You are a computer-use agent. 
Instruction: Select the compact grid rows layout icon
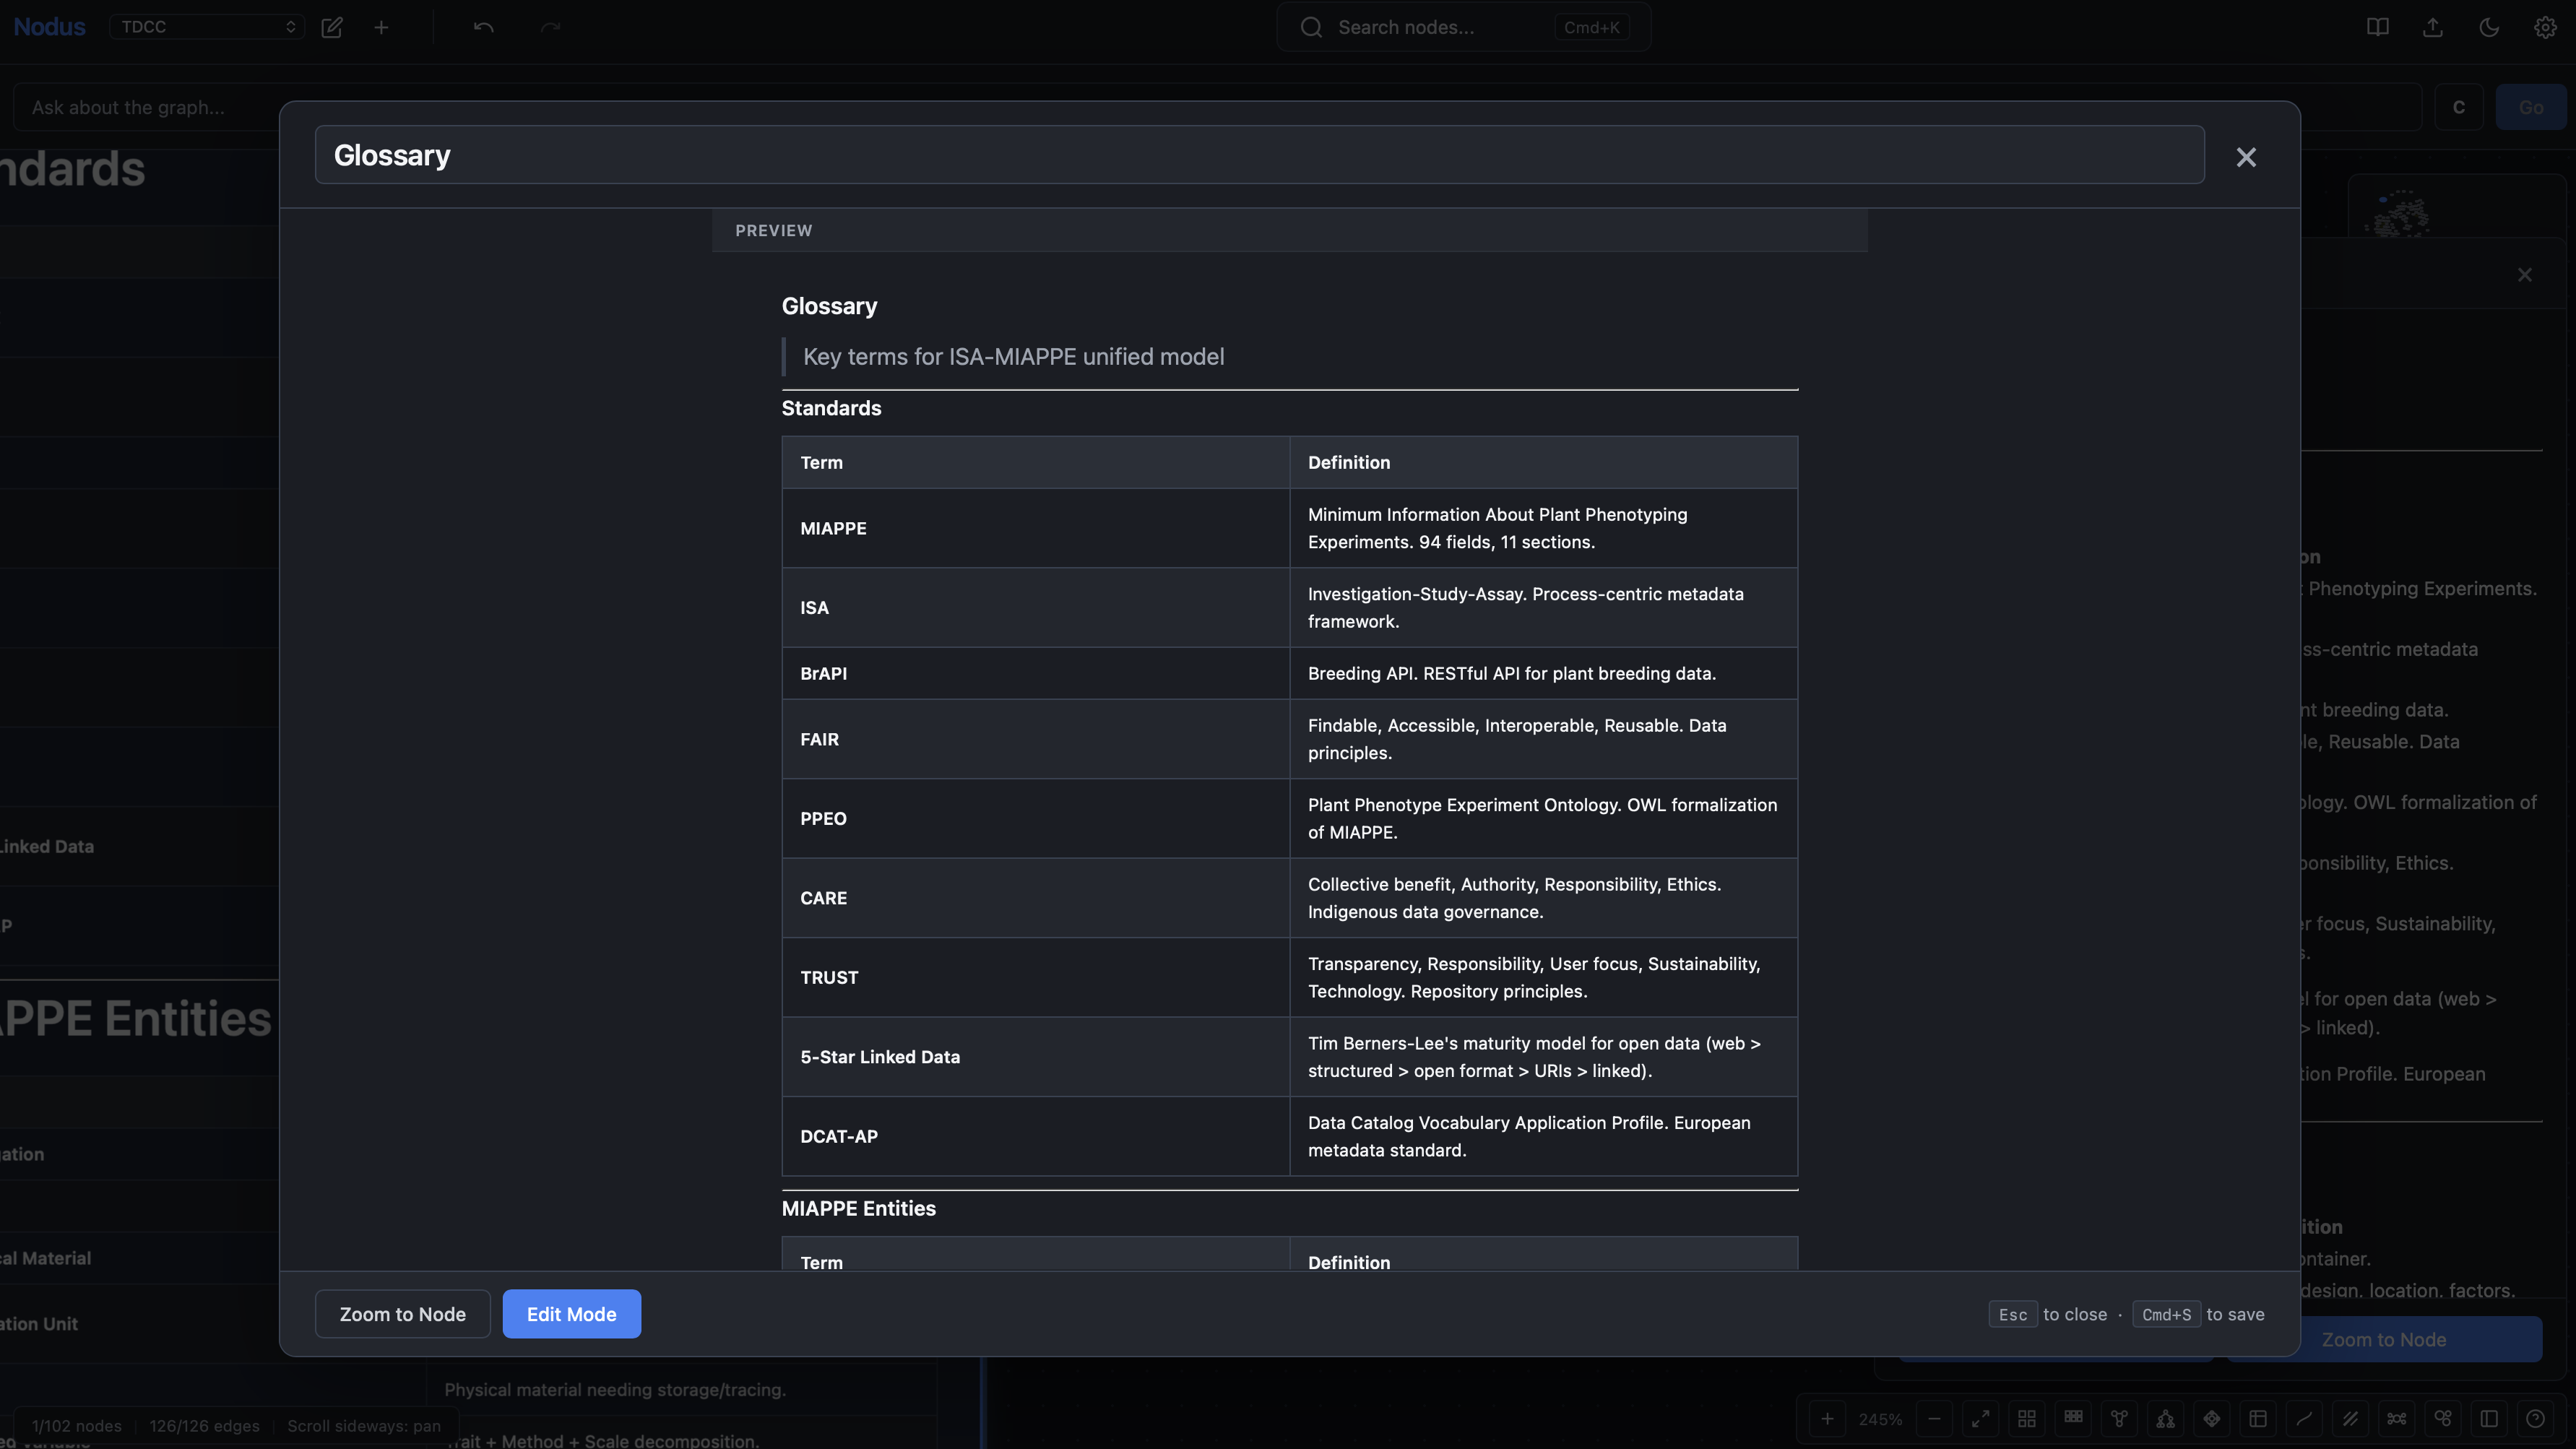[x=2074, y=1419]
